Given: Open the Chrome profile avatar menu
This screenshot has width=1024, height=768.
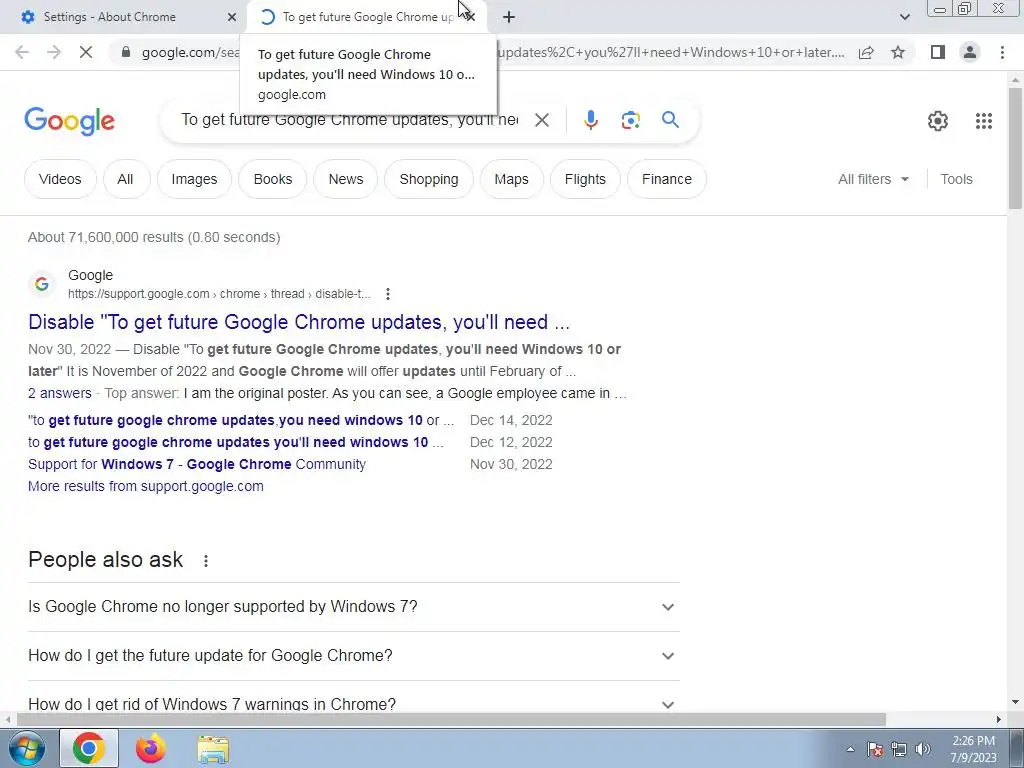Looking at the screenshot, I should click(x=970, y=52).
